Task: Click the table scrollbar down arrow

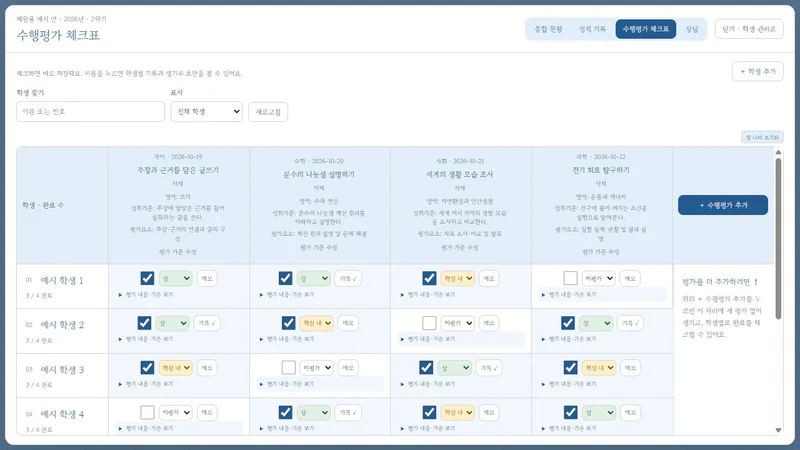Action: [778, 430]
